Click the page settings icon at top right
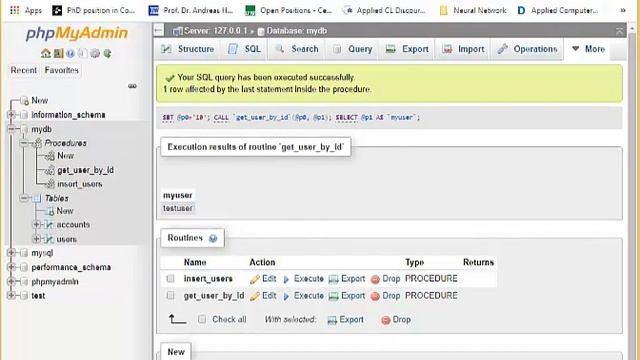The image size is (640, 360). click(x=620, y=31)
